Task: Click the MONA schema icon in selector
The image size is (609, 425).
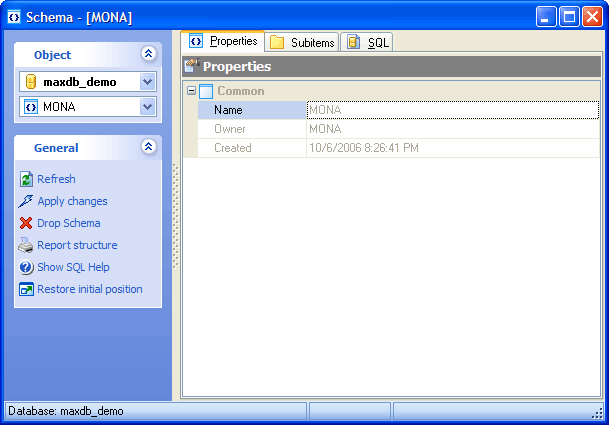Action: [x=31, y=107]
